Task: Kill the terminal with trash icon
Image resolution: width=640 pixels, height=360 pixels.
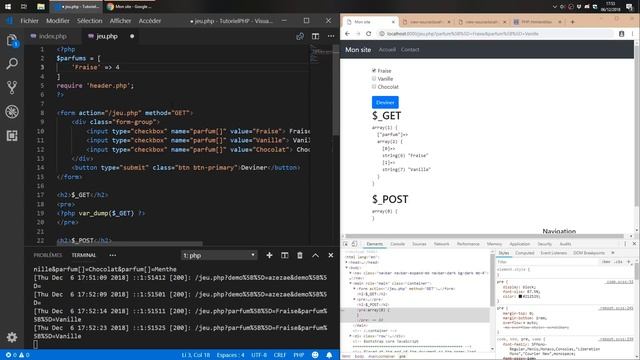Action: (x=300, y=255)
